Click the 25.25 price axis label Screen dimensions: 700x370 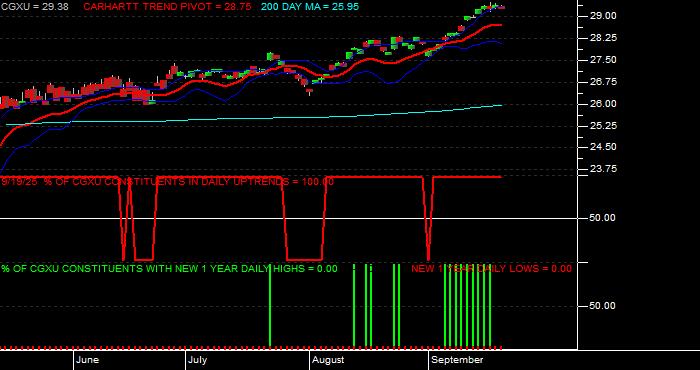tap(603, 126)
